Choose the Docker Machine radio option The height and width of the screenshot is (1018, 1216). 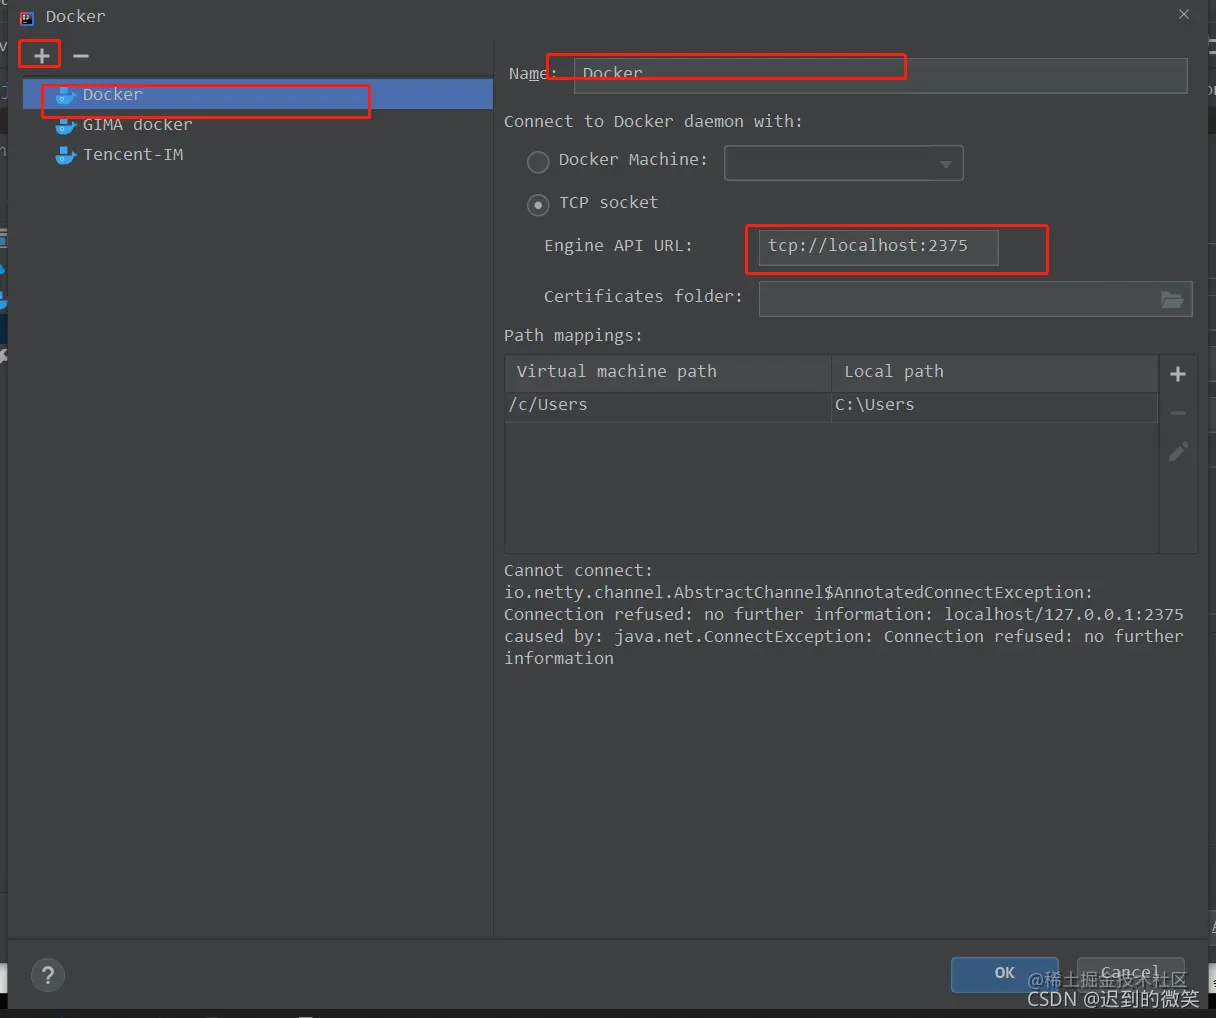(538, 161)
